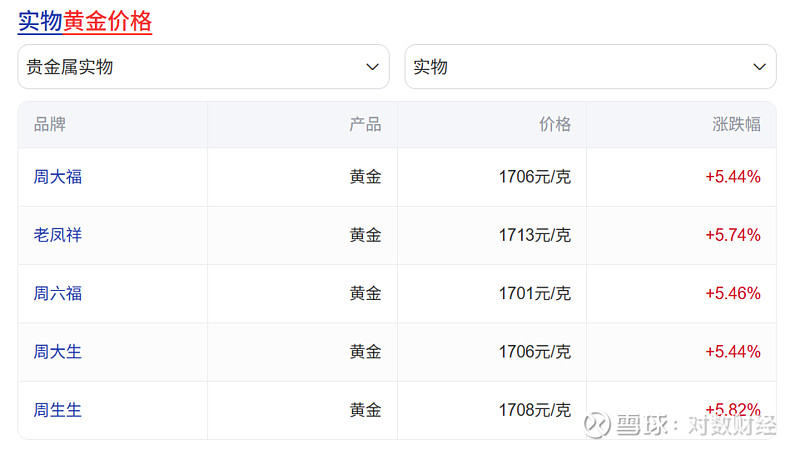Click the +5.46% change for 周六福
The width and height of the screenshot is (800, 450).
coord(733,293)
